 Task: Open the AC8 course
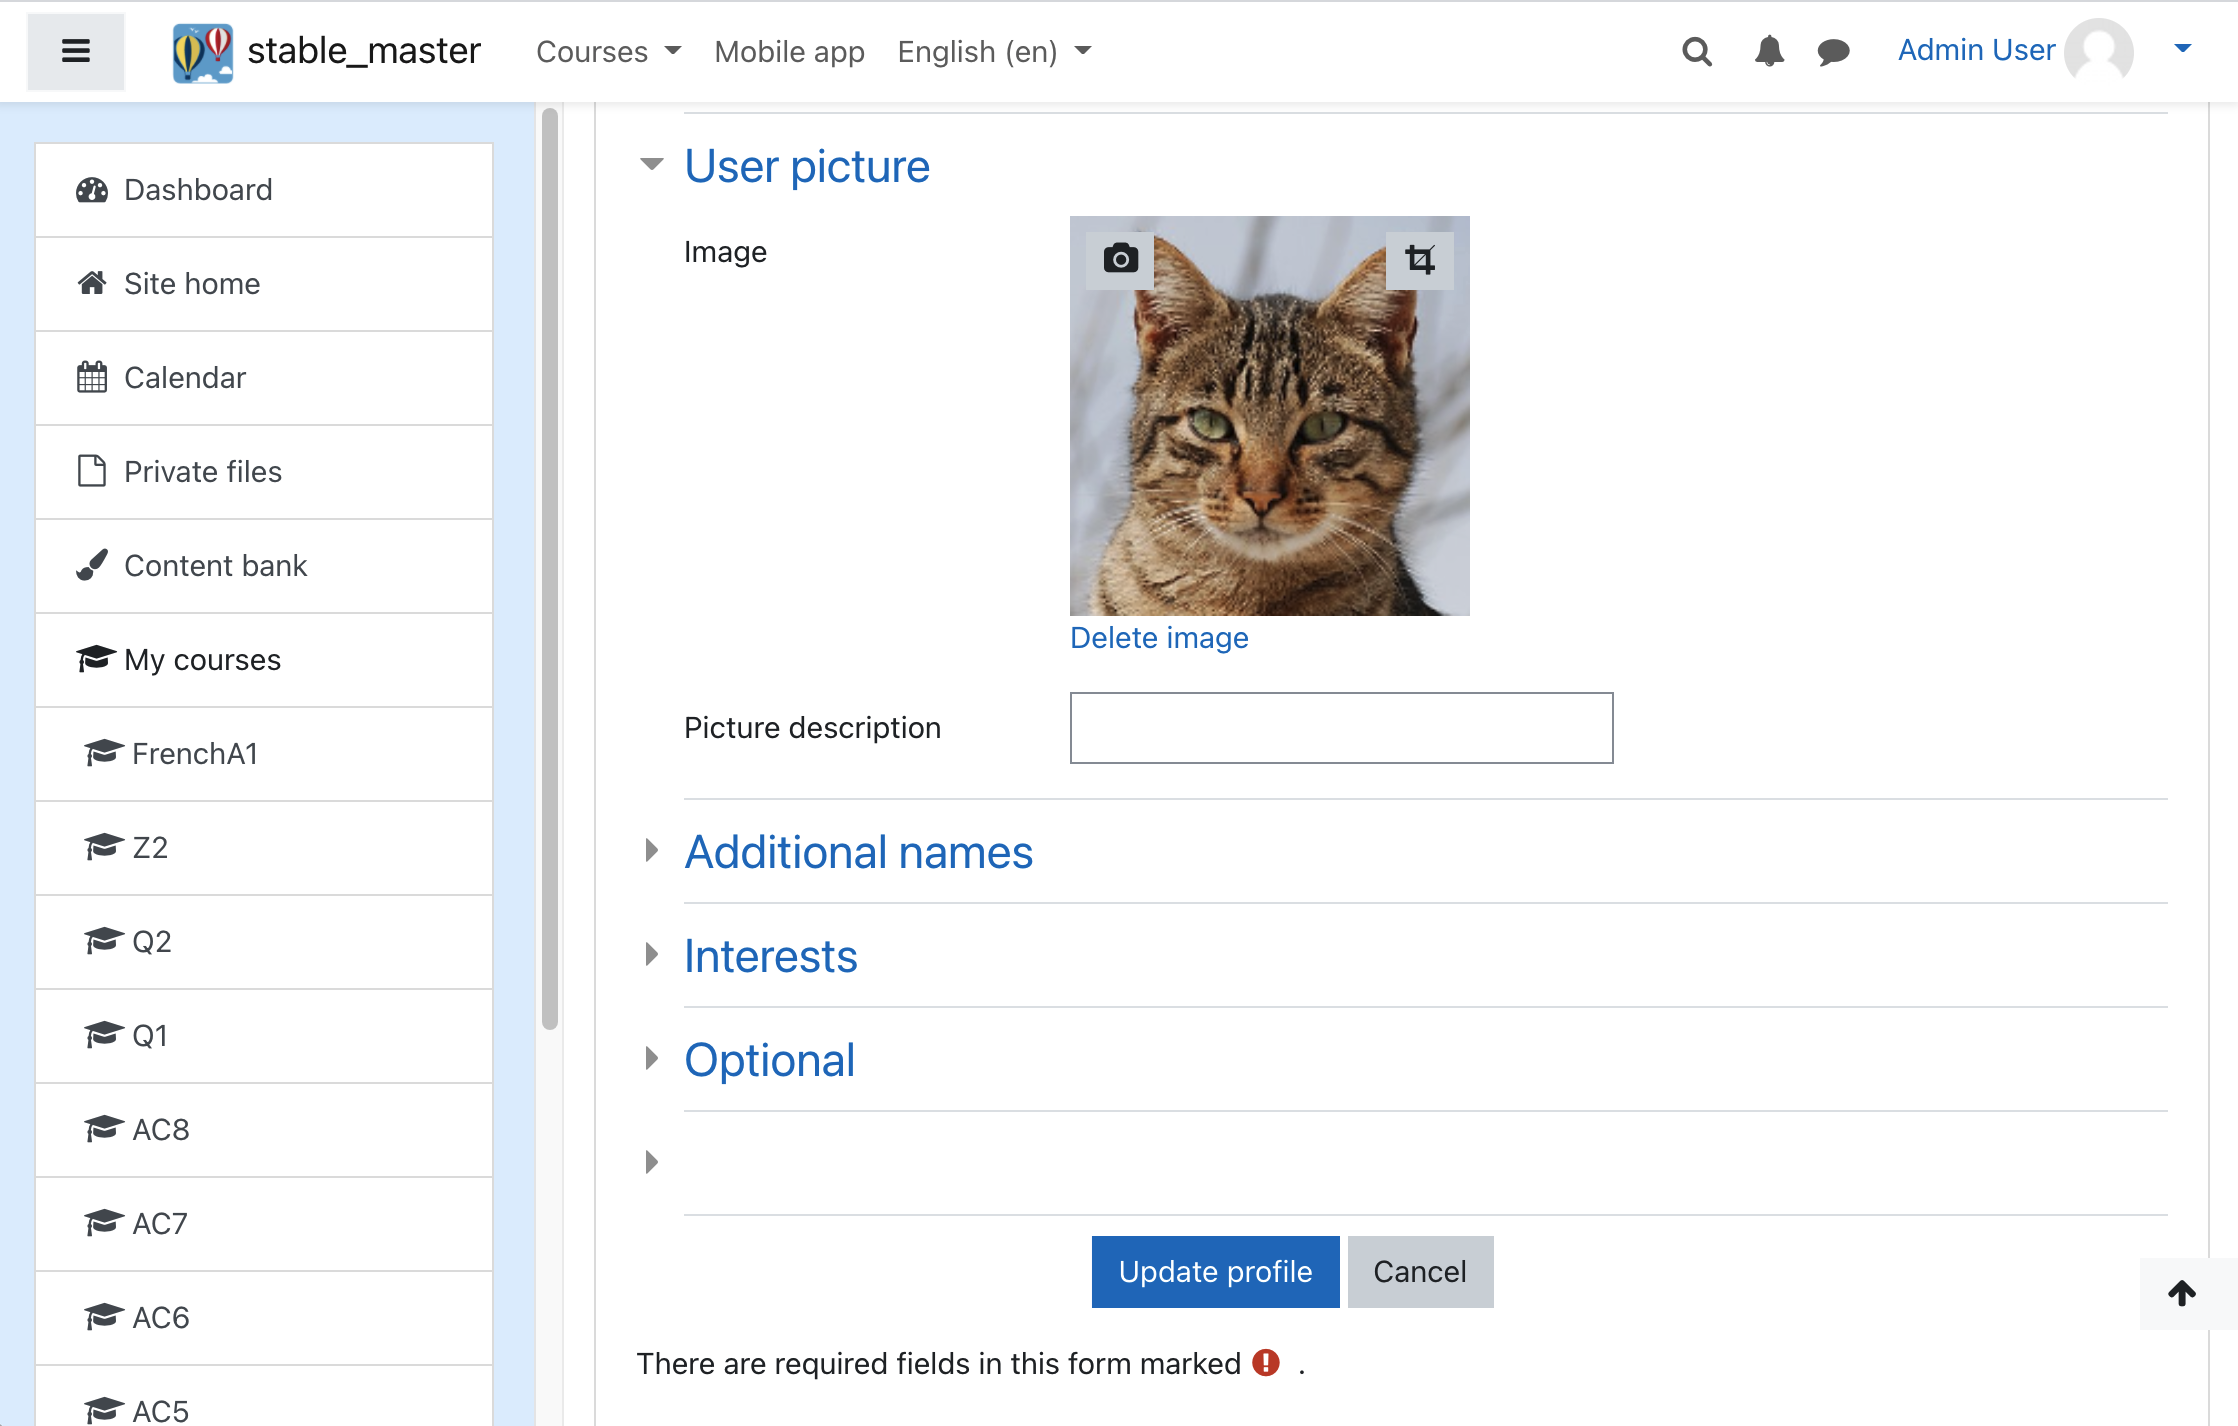tap(264, 1130)
